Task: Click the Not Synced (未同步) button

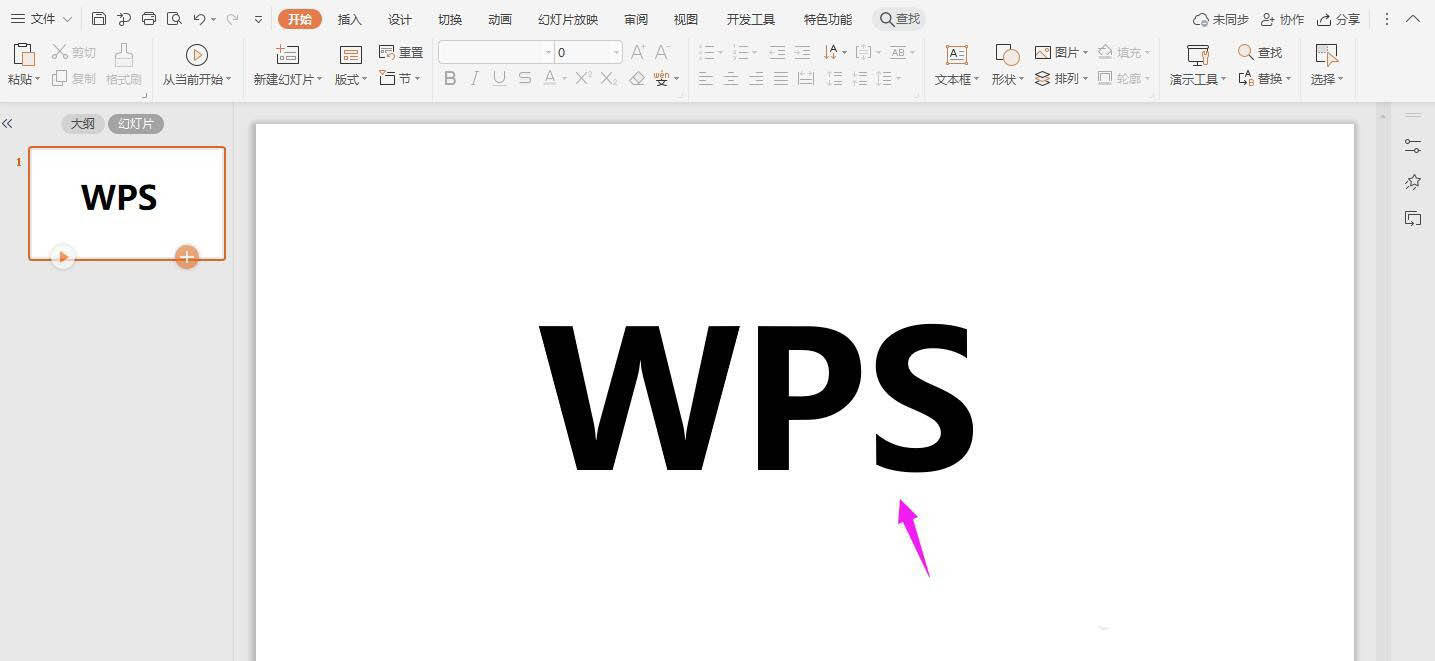Action: pos(1221,19)
